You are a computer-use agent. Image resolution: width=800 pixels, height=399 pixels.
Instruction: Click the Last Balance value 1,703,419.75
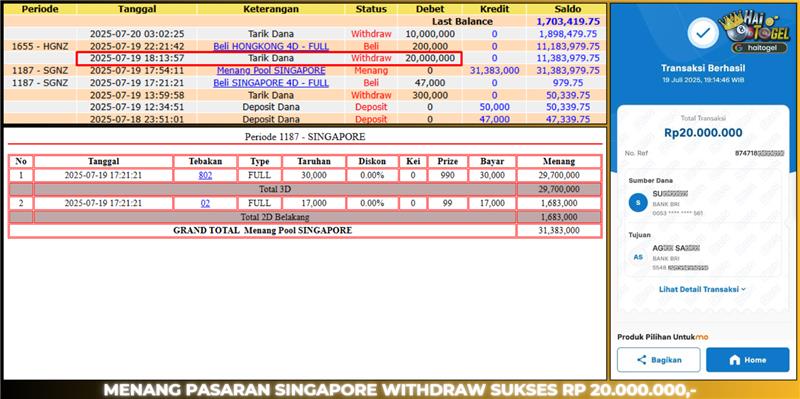pos(567,21)
